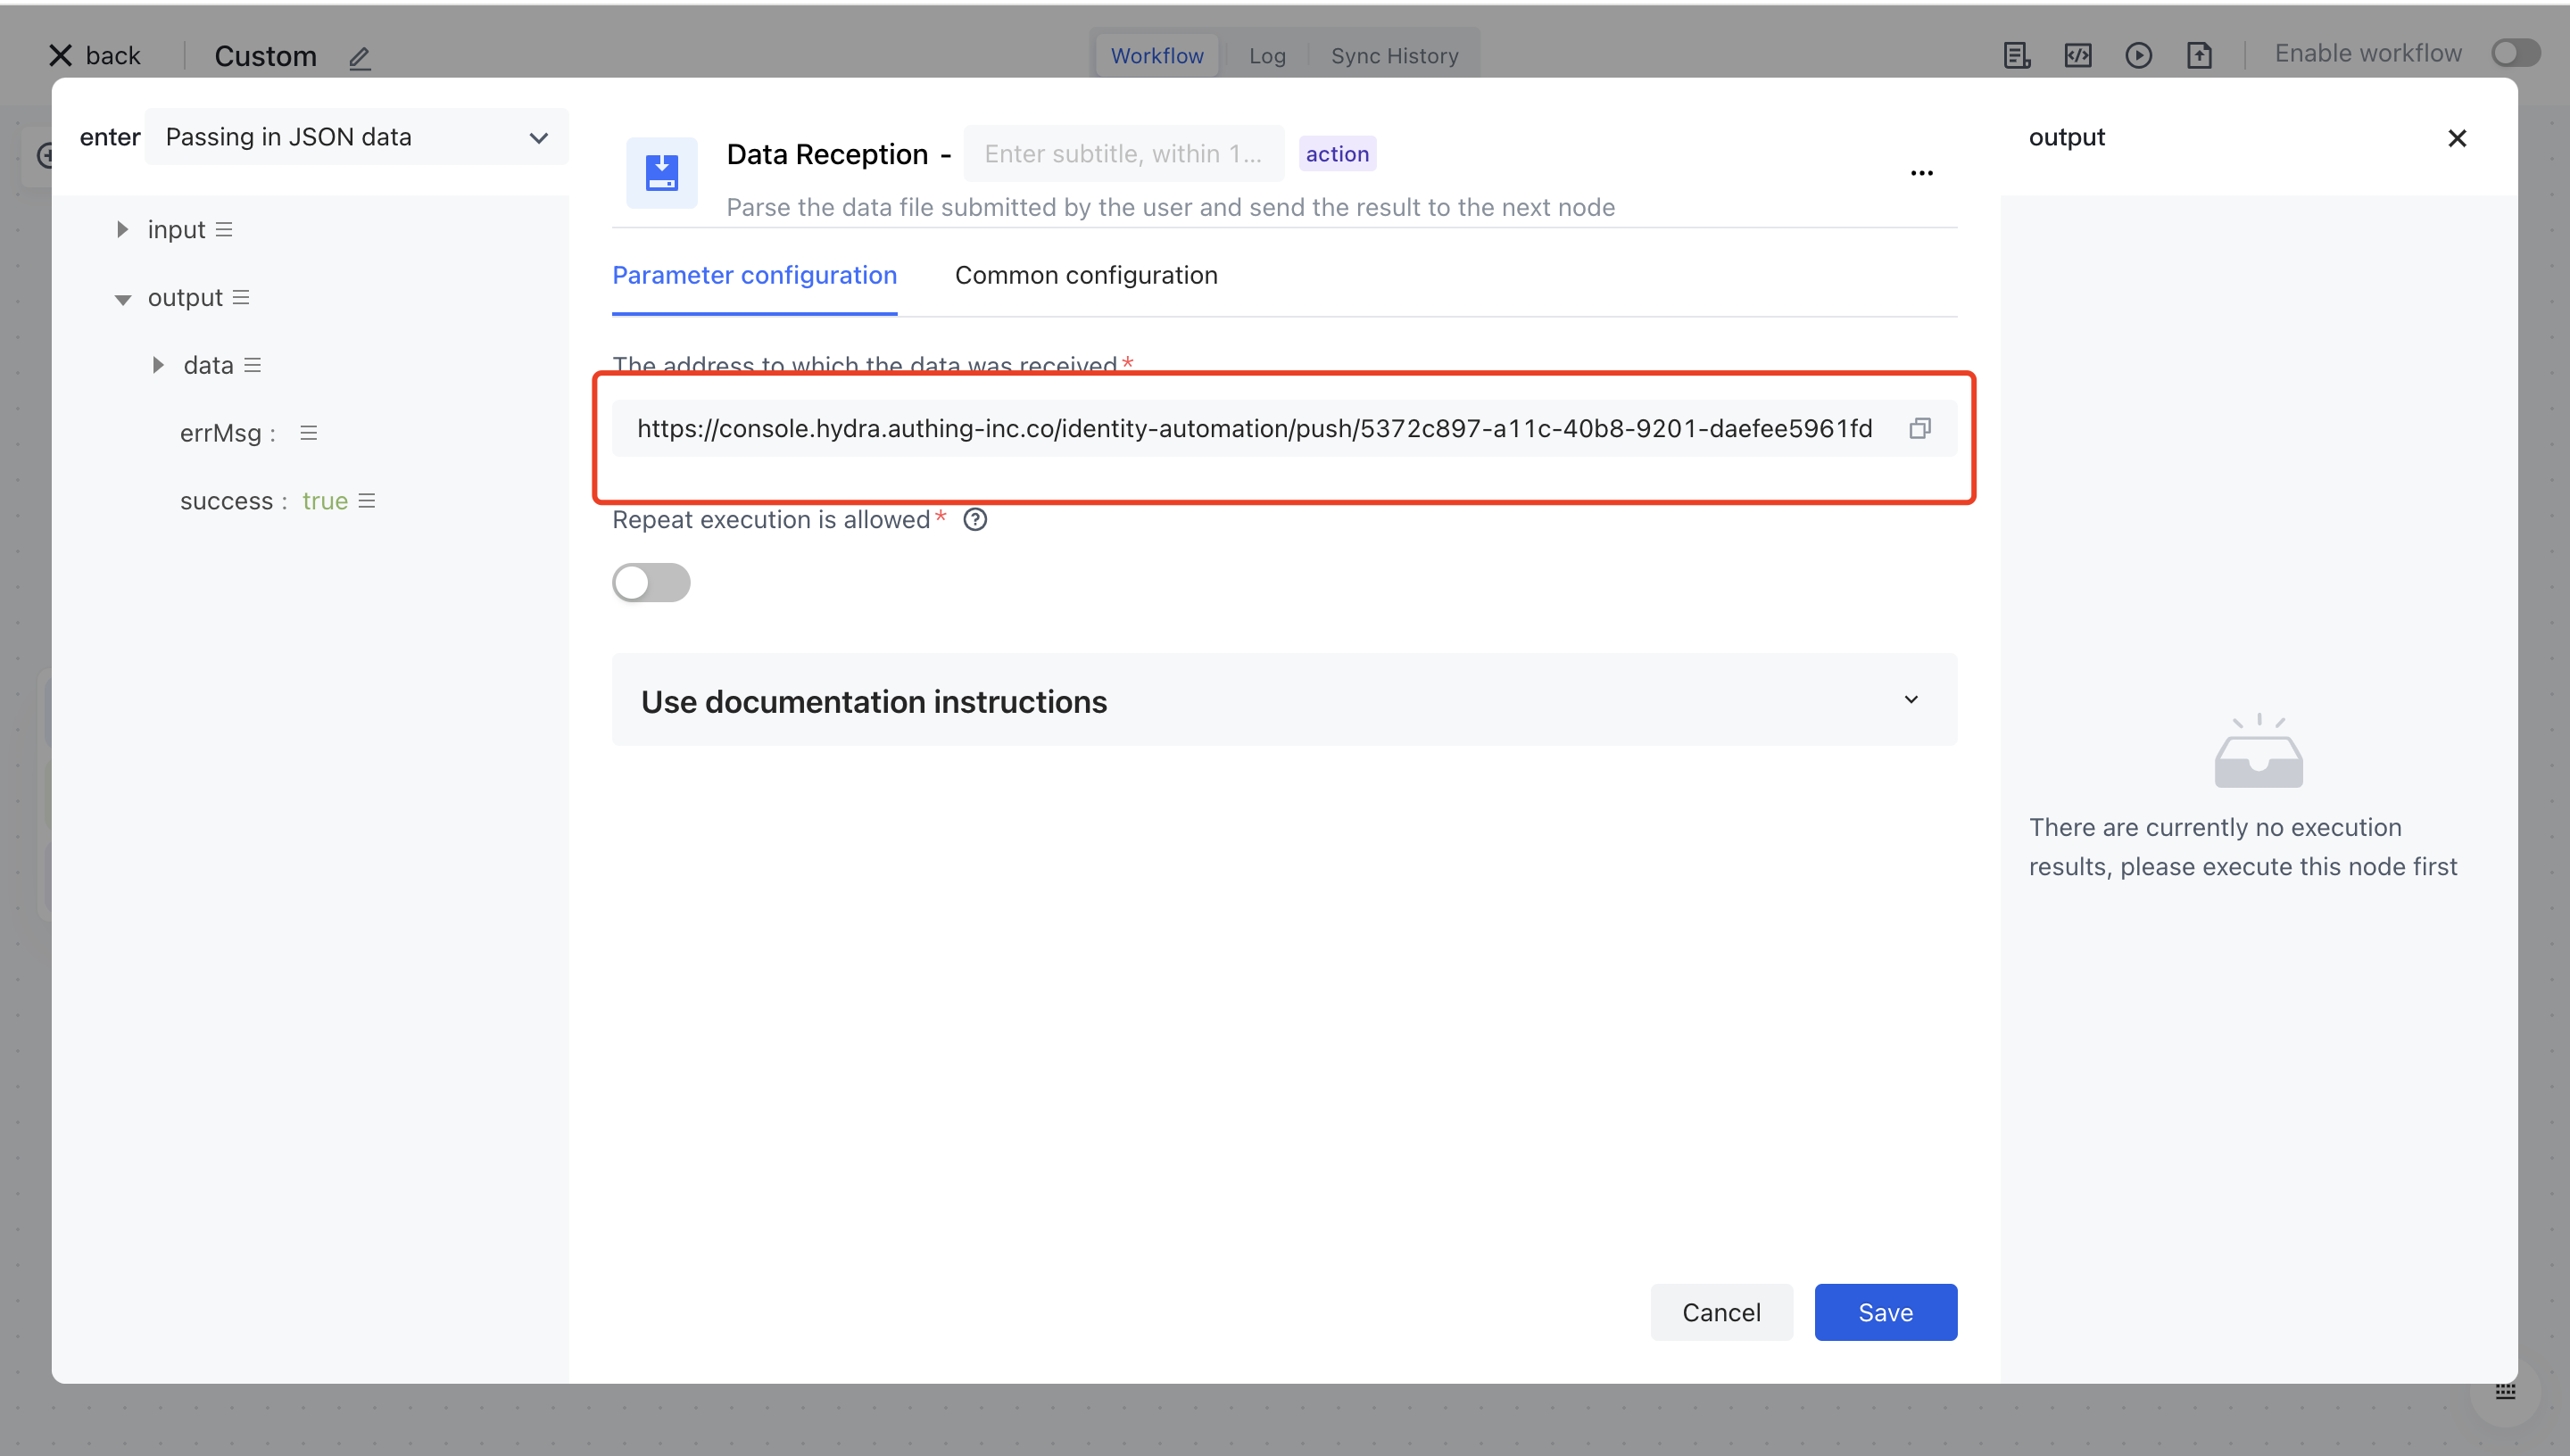Screen dimensions: 2570x1456
Task: Click the export/upload toolbar icon
Action: coord(2198,55)
